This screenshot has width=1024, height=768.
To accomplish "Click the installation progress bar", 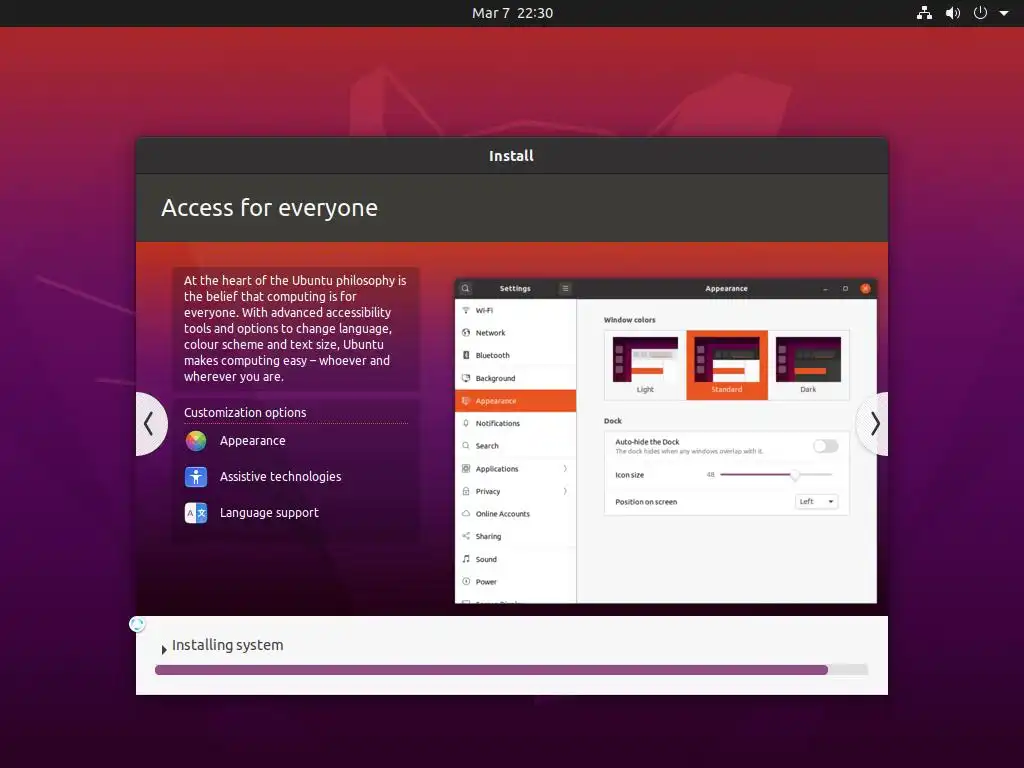I will point(511,670).
